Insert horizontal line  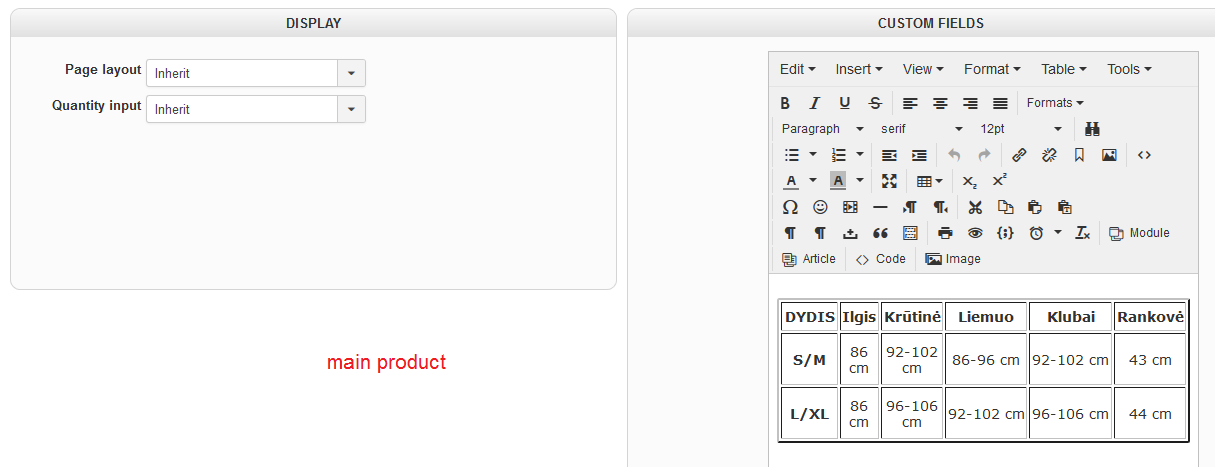click(x=880, y=207)
